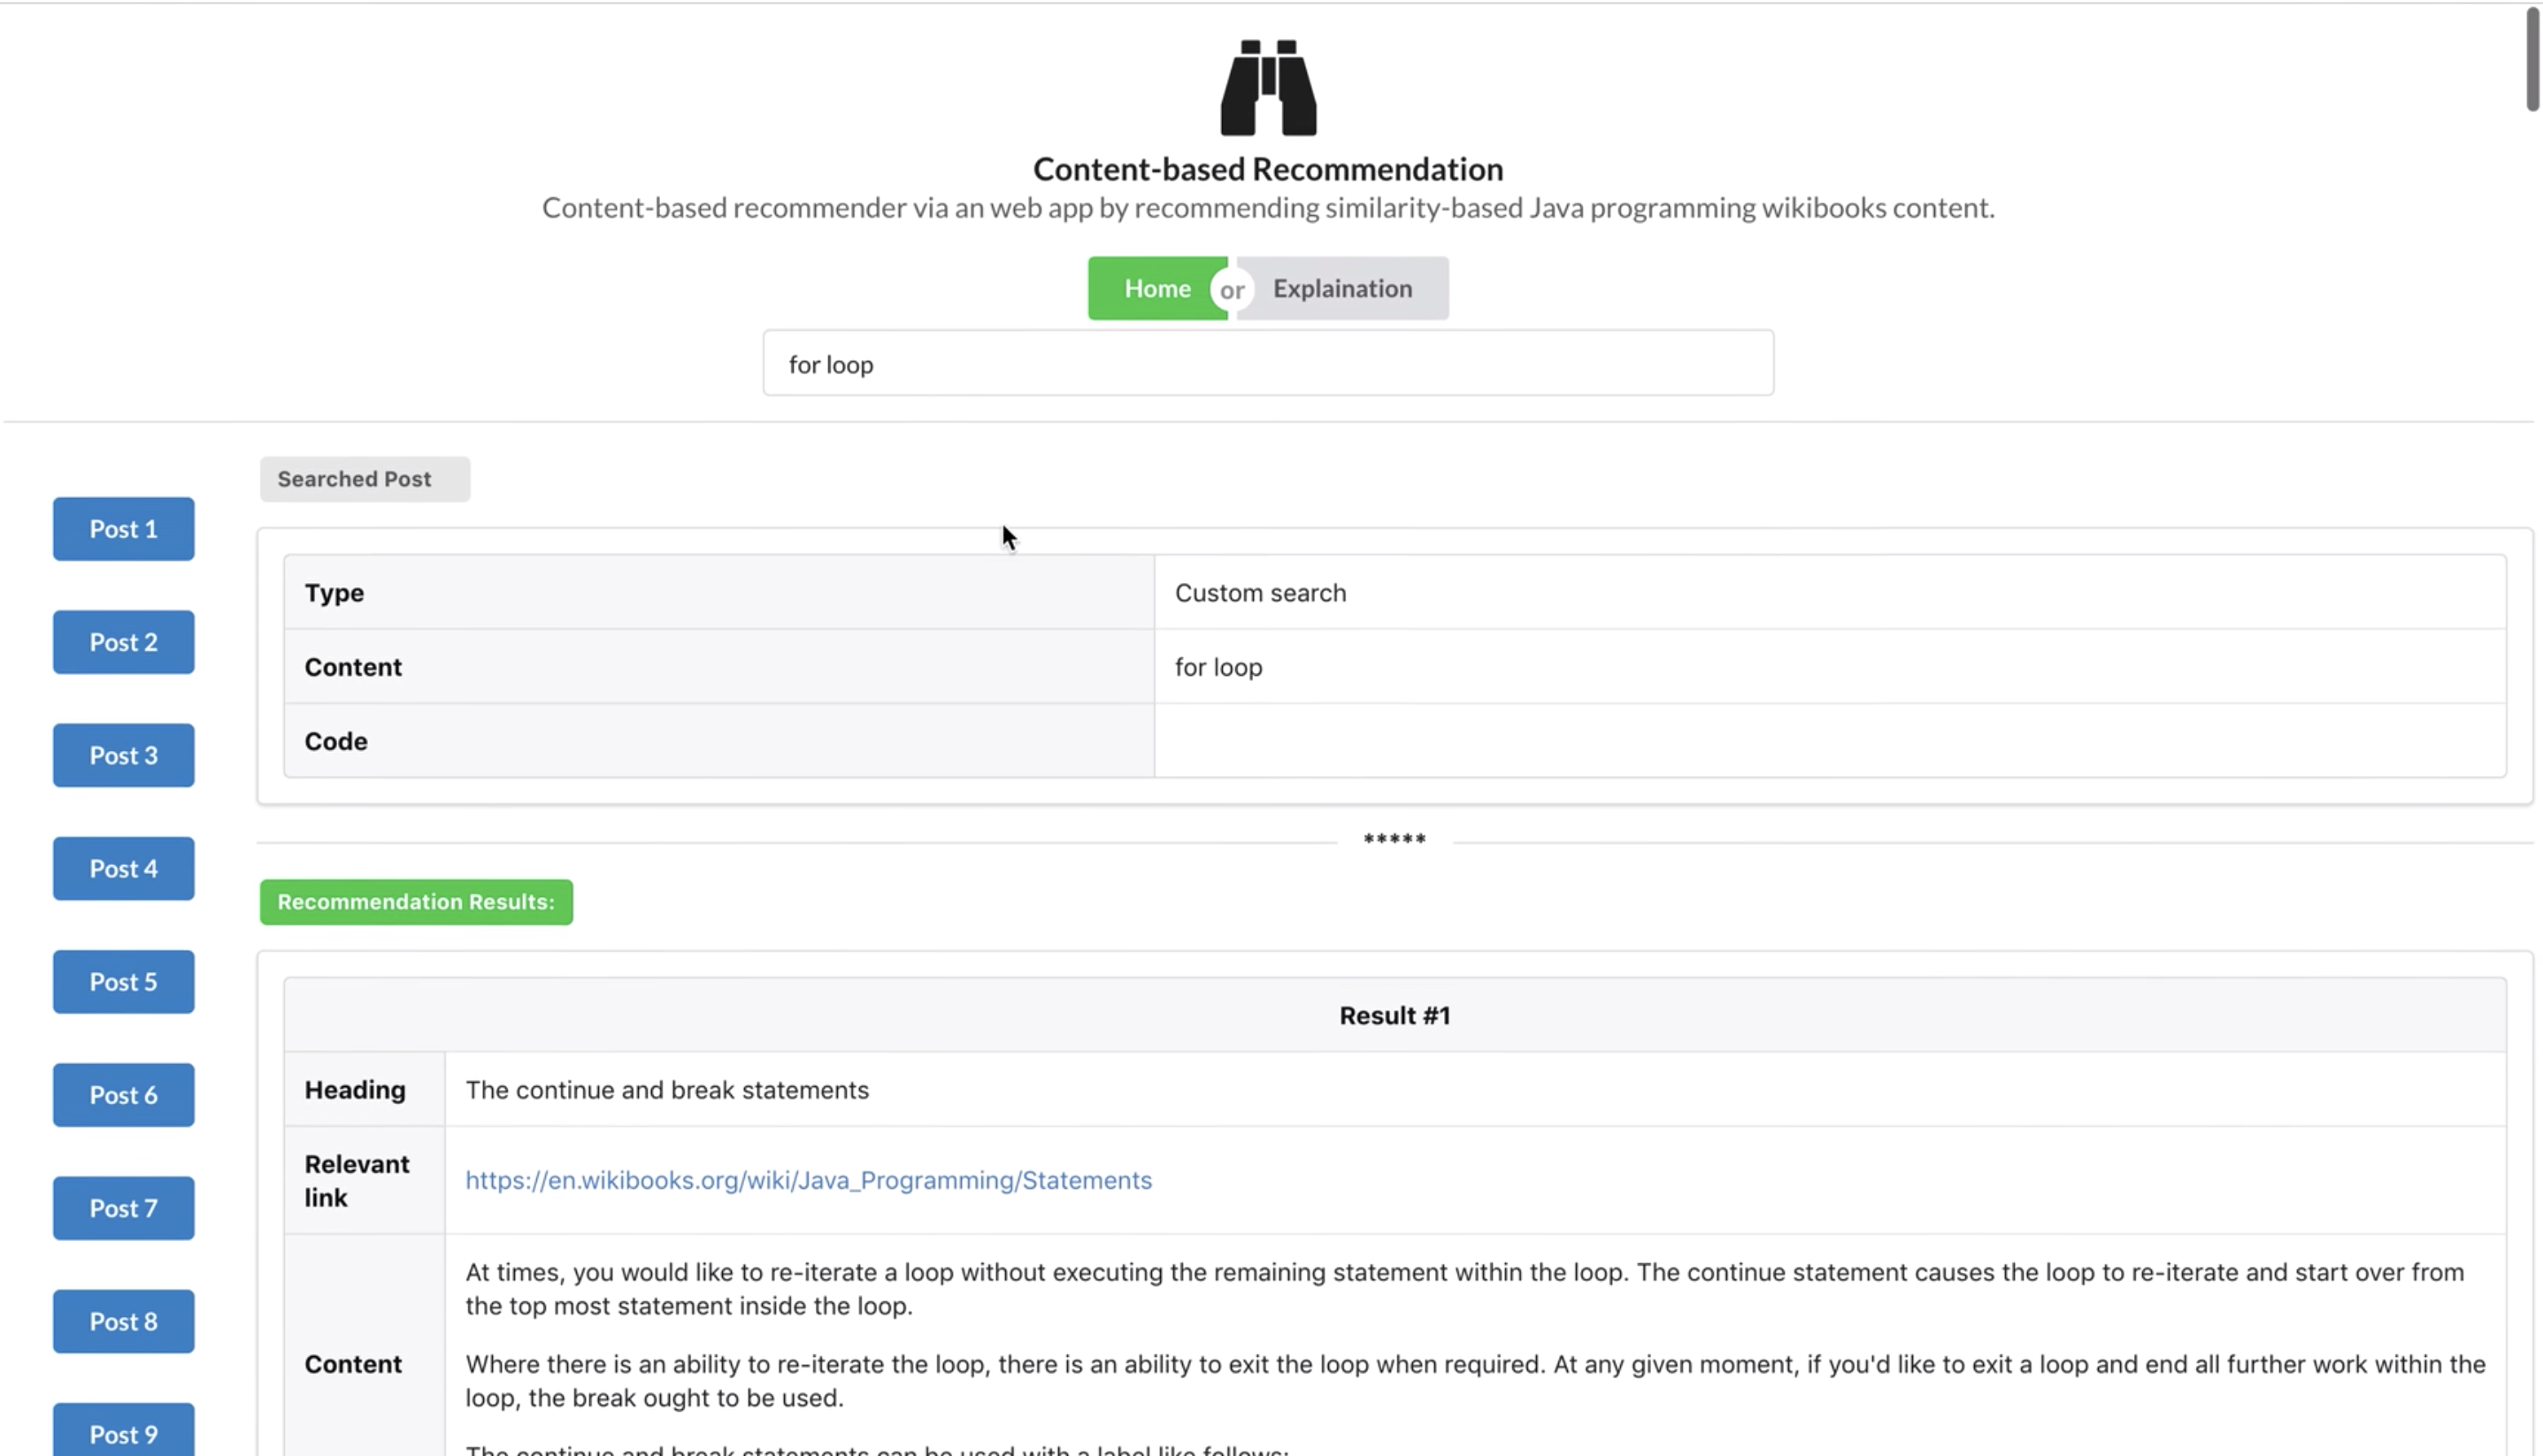Click the Recommendation Results label
The image size is (2543, 1456).
point(416,902)
